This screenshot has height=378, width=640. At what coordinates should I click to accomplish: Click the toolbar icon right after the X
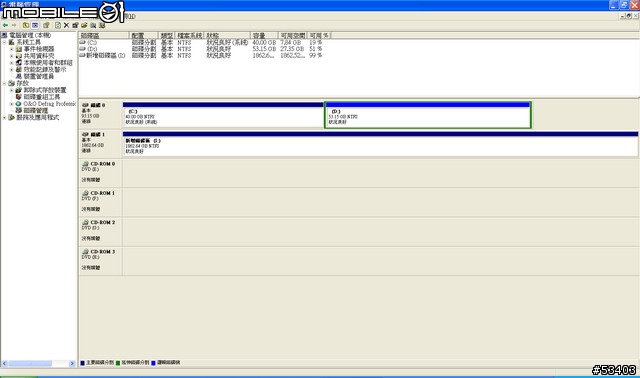(x=75, y=25)
